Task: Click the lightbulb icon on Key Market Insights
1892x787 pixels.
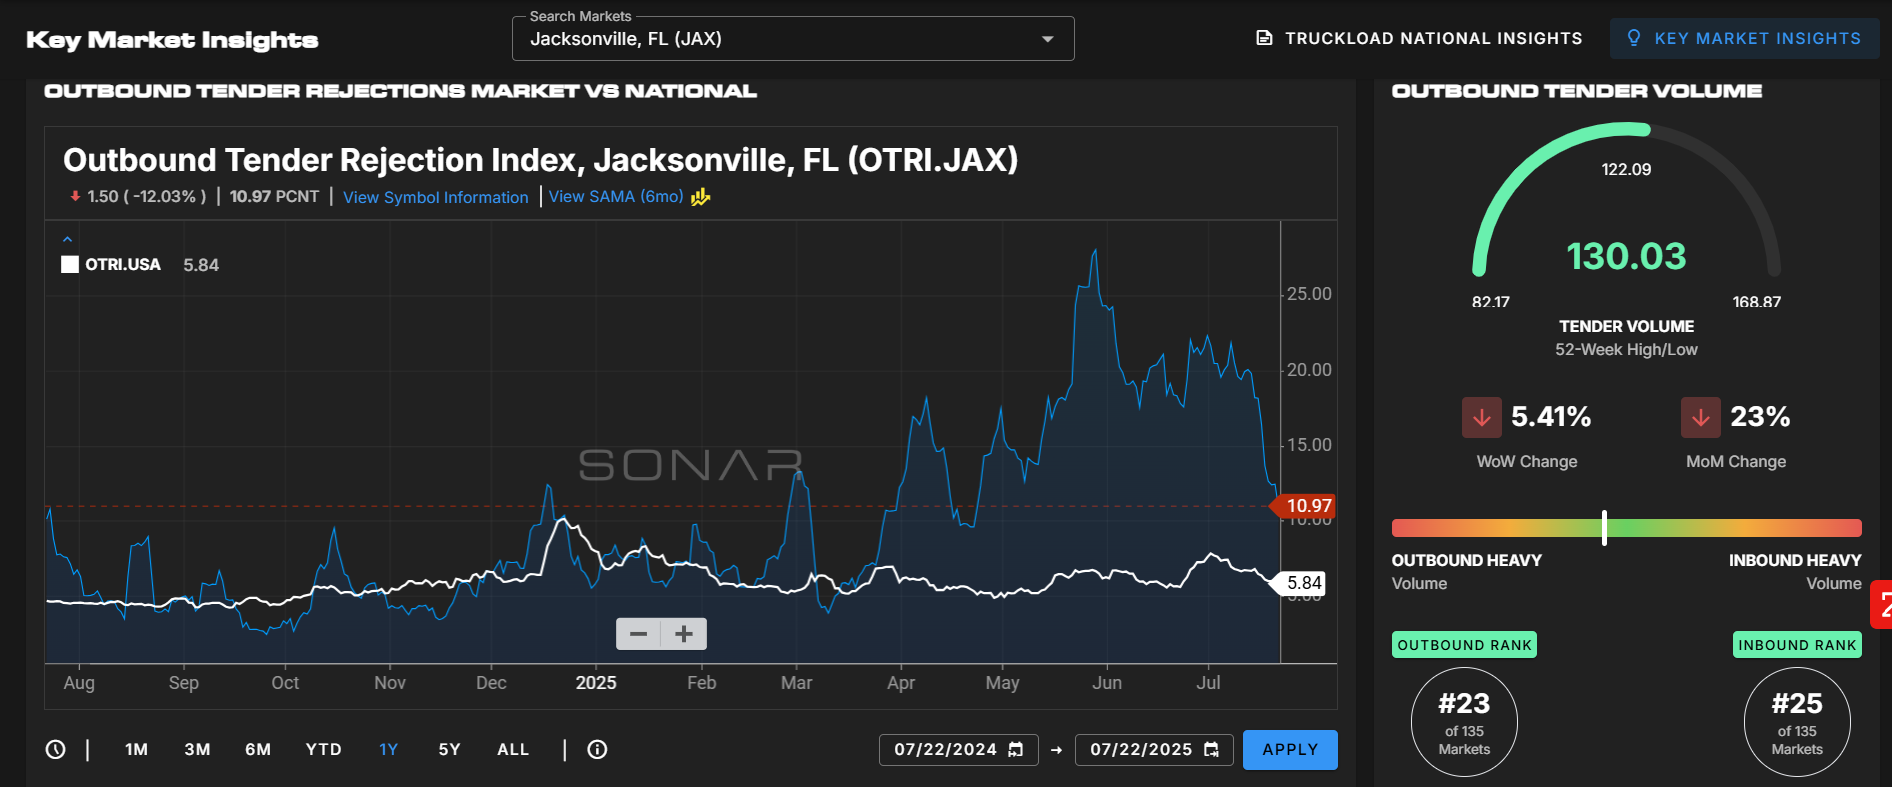Action: coord(1634,38)
